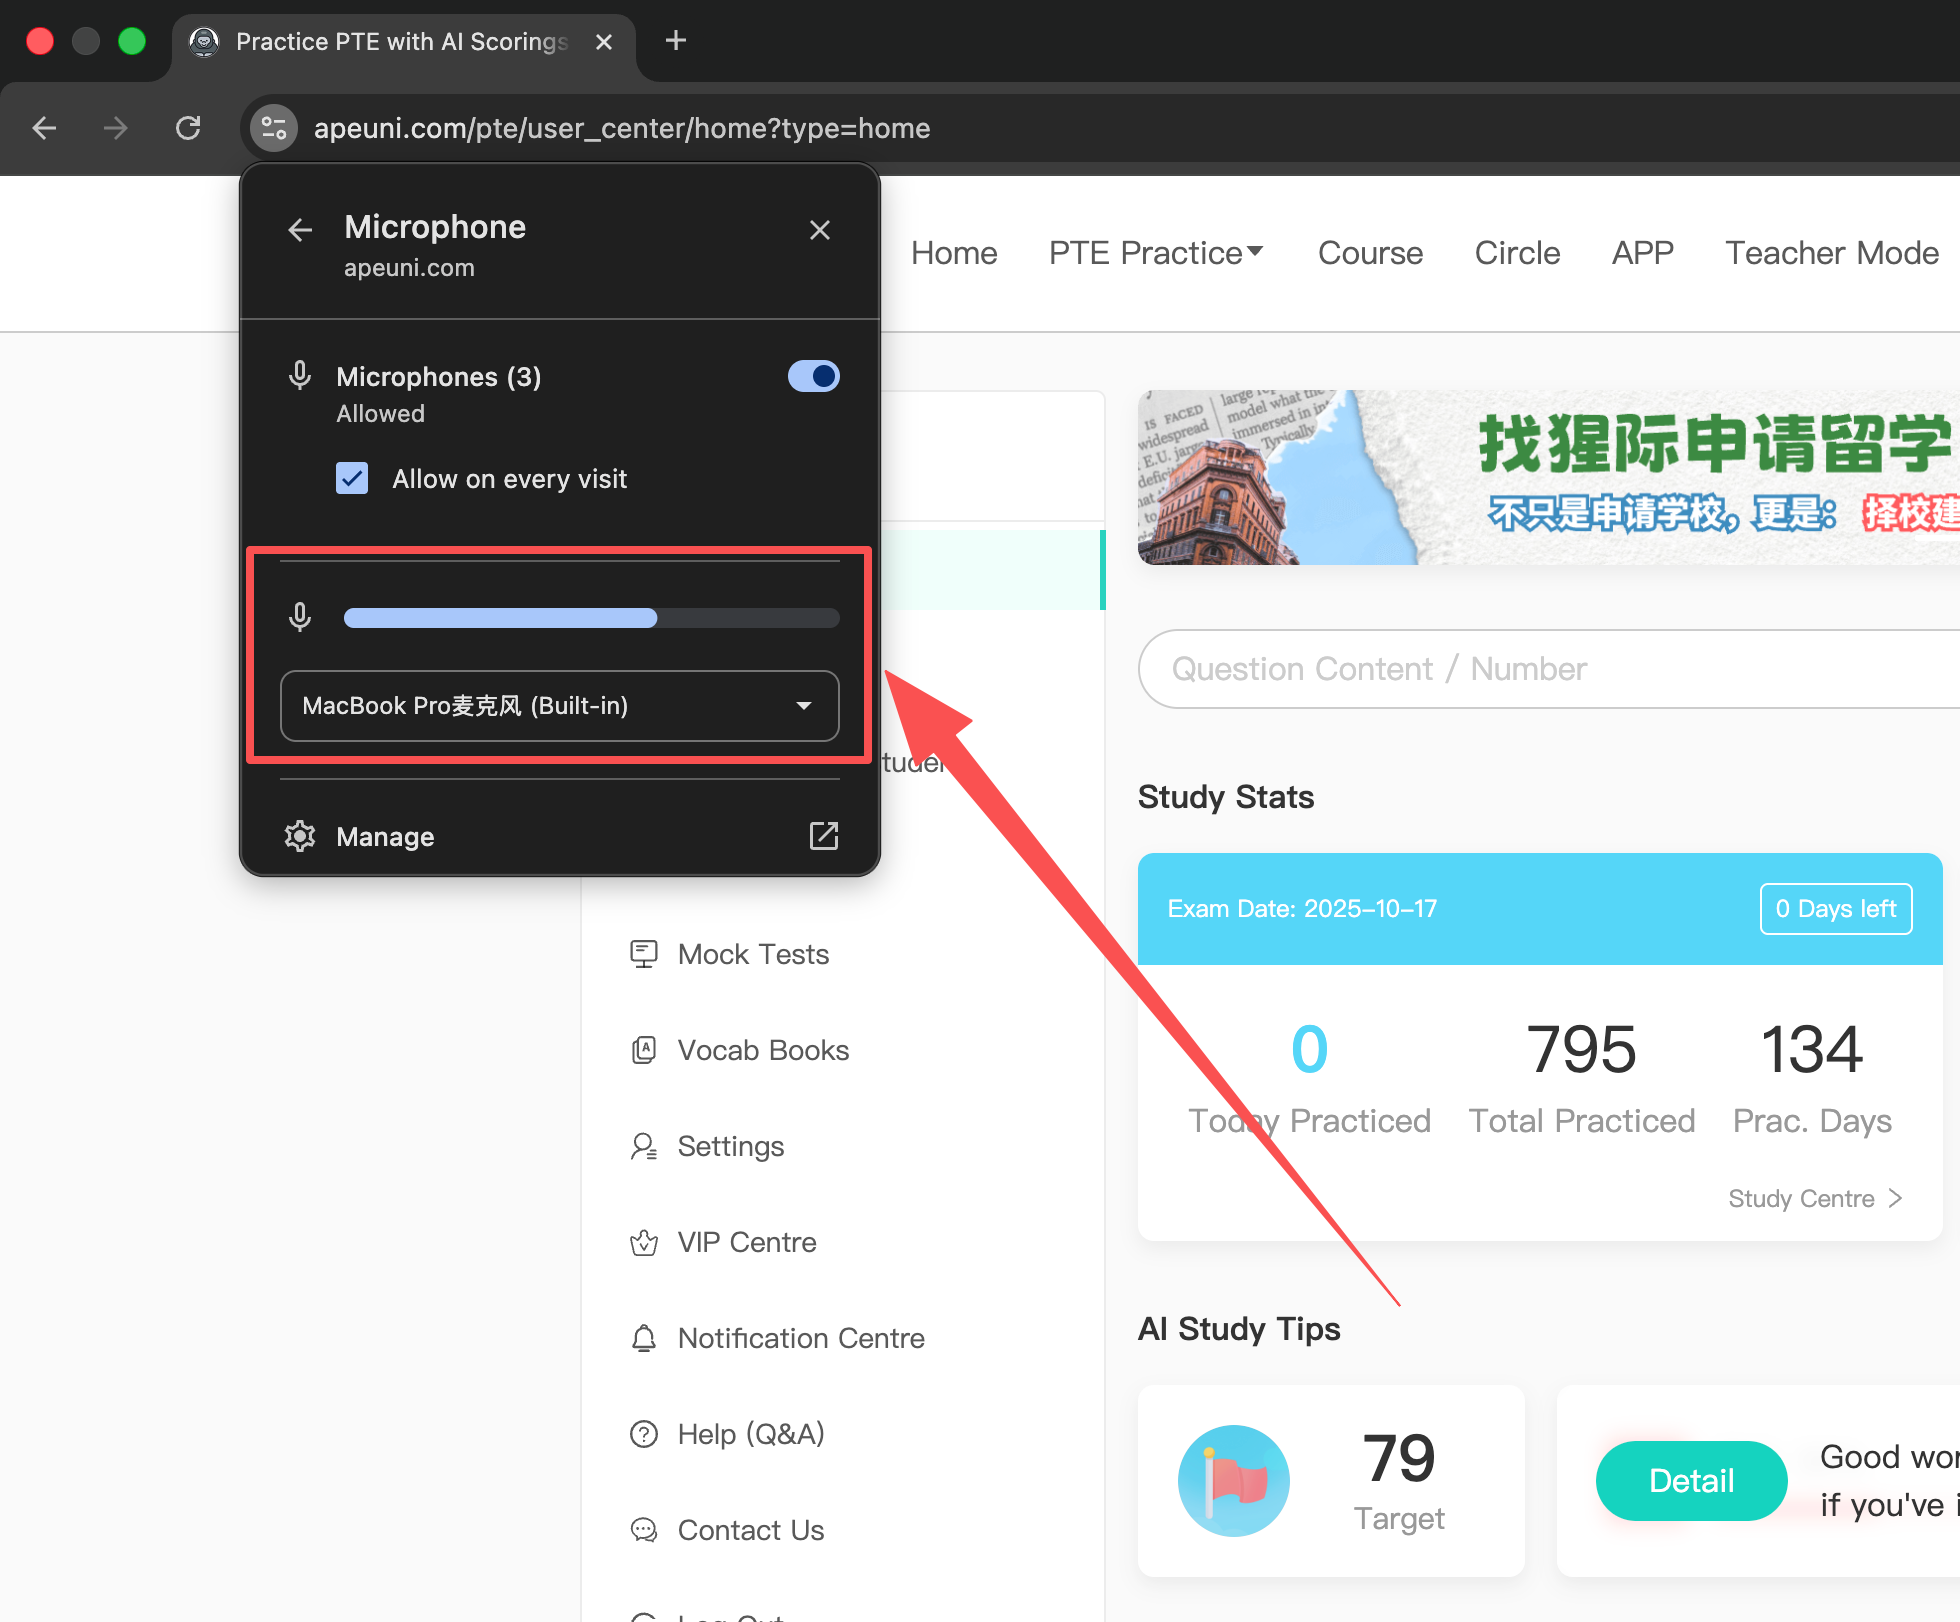Click the site information icon in address bar
This screenshot has width=1960, height=1622.
tap(273, 128)
